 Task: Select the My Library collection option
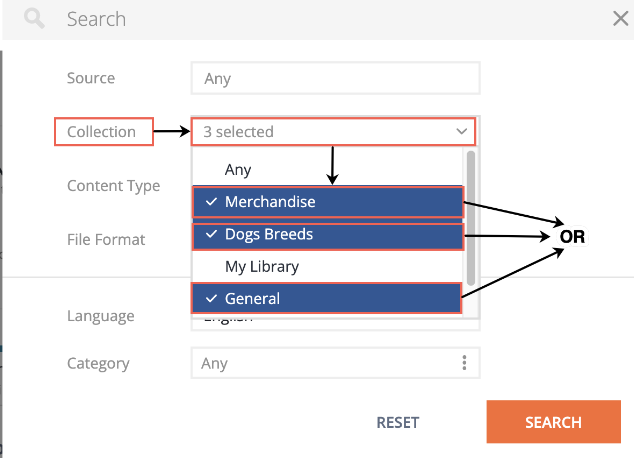pyautogui.click(x=328, y=266)
